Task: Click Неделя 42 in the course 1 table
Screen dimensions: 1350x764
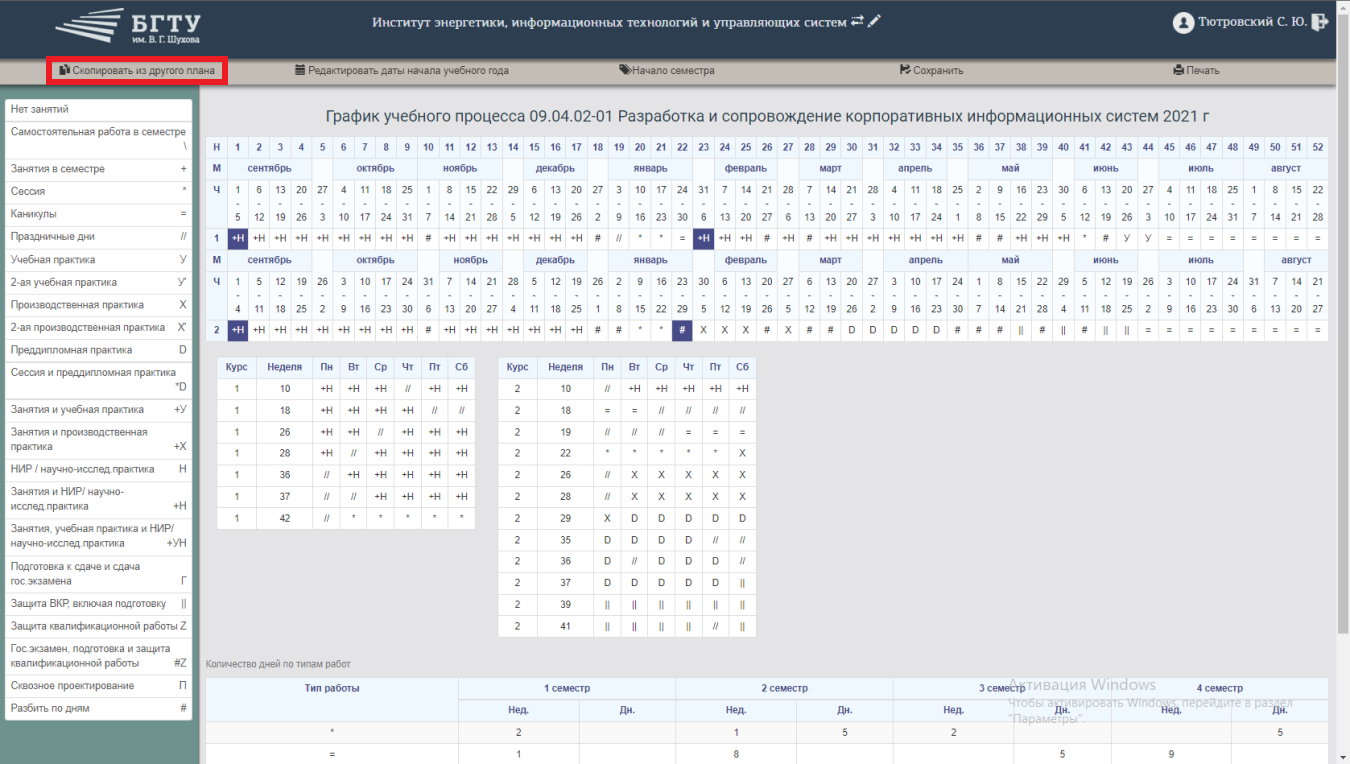Action: (x=285, y=518)
